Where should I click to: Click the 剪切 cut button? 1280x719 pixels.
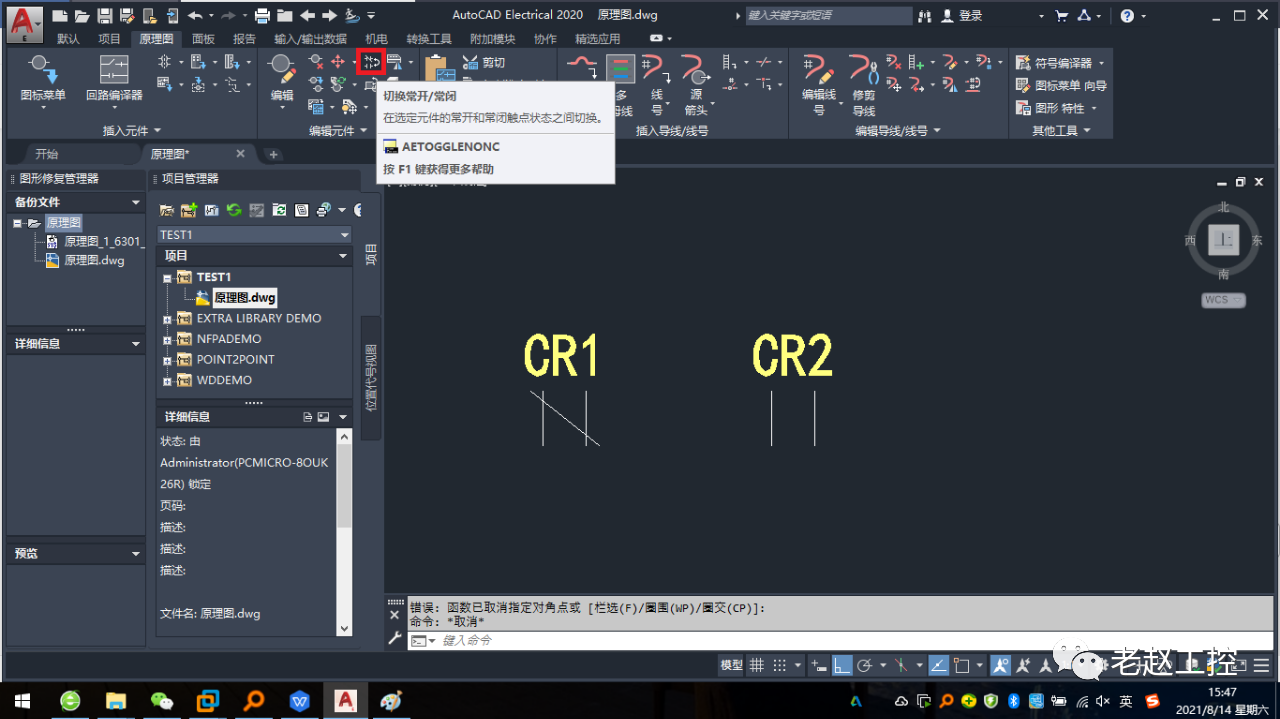pyautogui.click(x=484, y=62)
